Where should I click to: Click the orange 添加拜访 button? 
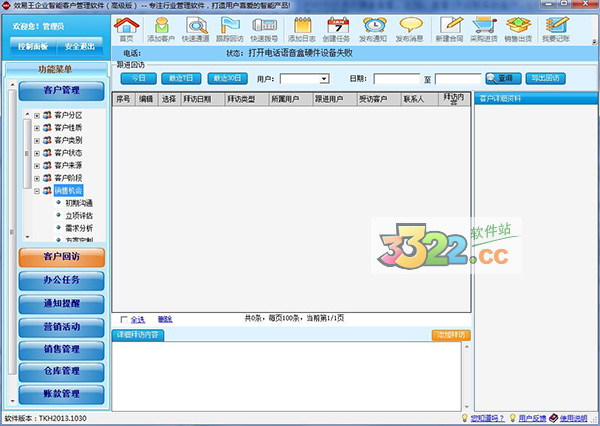(451, 335)
